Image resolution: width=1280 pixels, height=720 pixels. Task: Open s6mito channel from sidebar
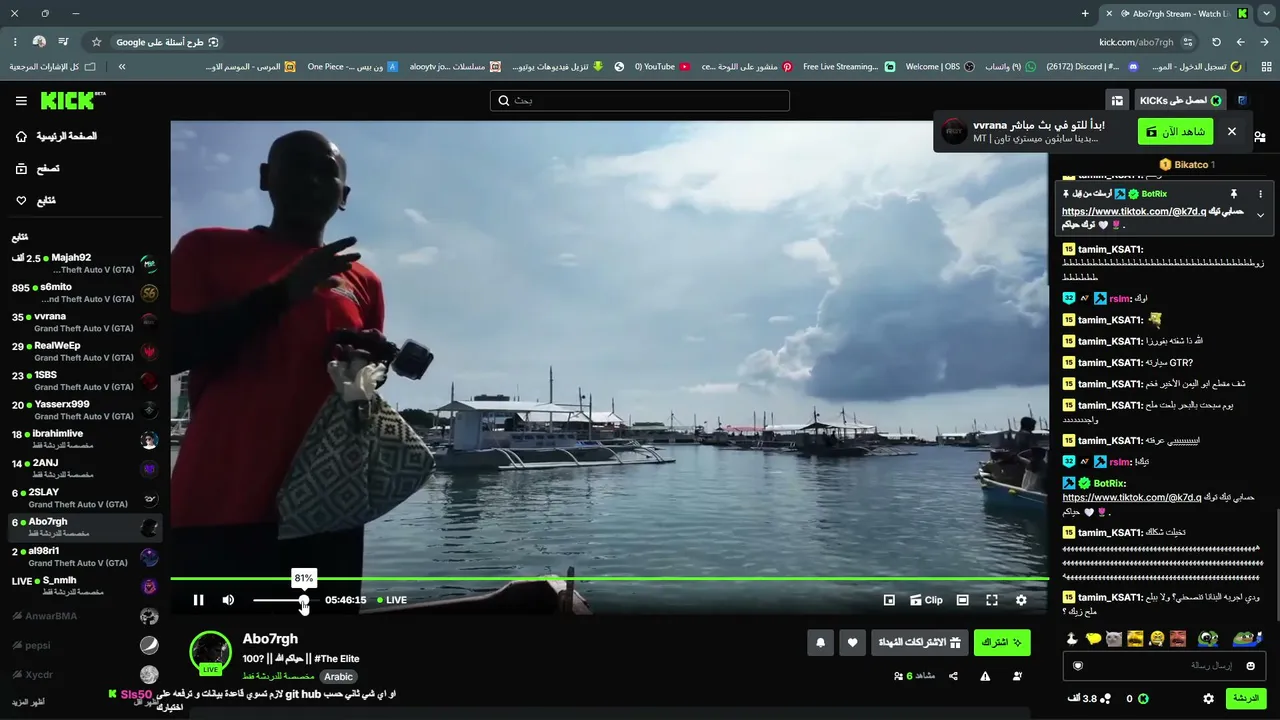click(85, 293)
